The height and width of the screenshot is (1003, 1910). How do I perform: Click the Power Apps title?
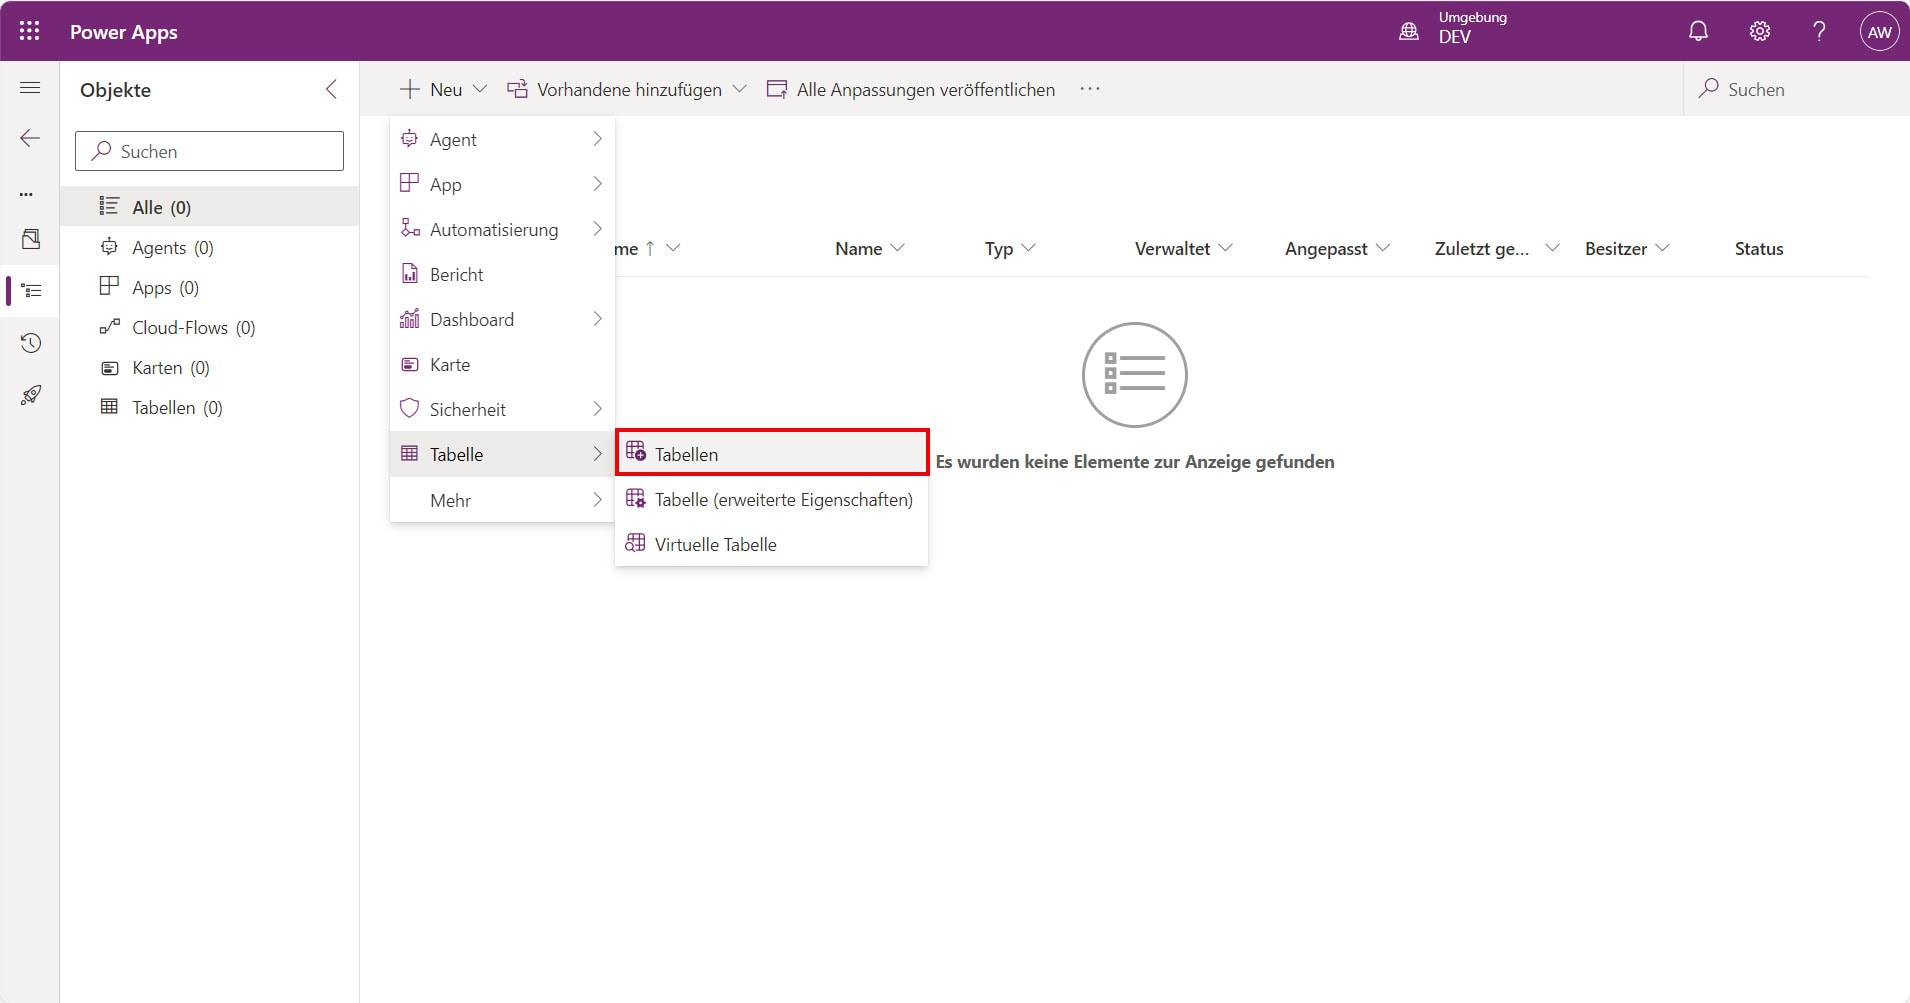[124, 32]
